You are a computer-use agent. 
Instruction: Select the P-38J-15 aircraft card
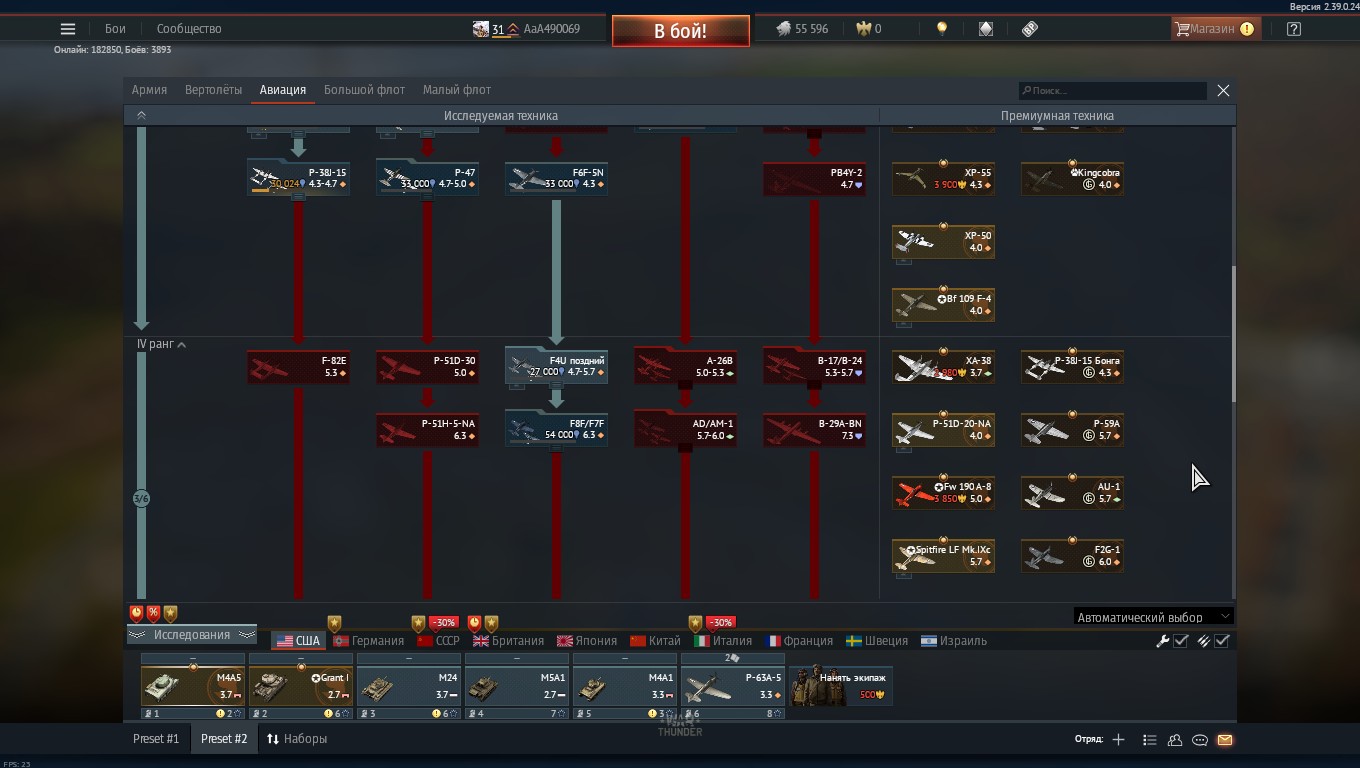(x=298, y=178)
